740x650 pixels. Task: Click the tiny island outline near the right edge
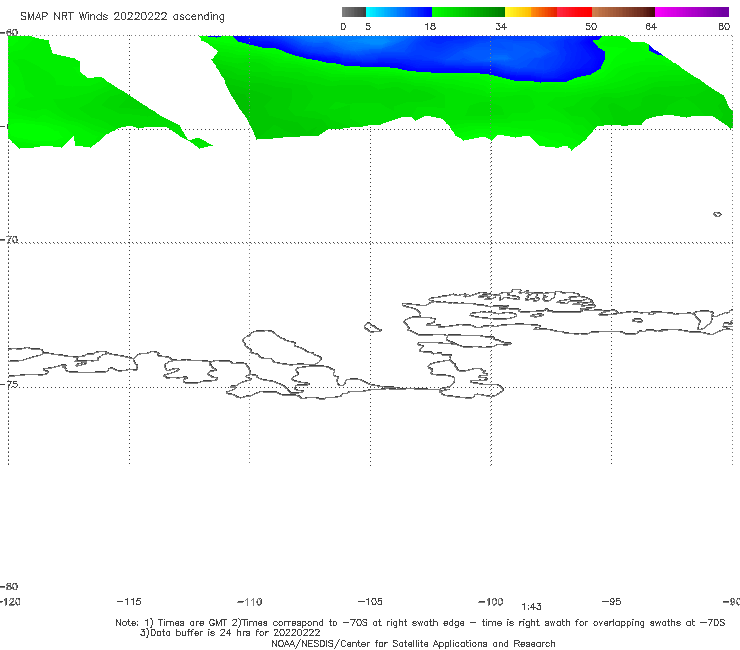coord(717,214)
